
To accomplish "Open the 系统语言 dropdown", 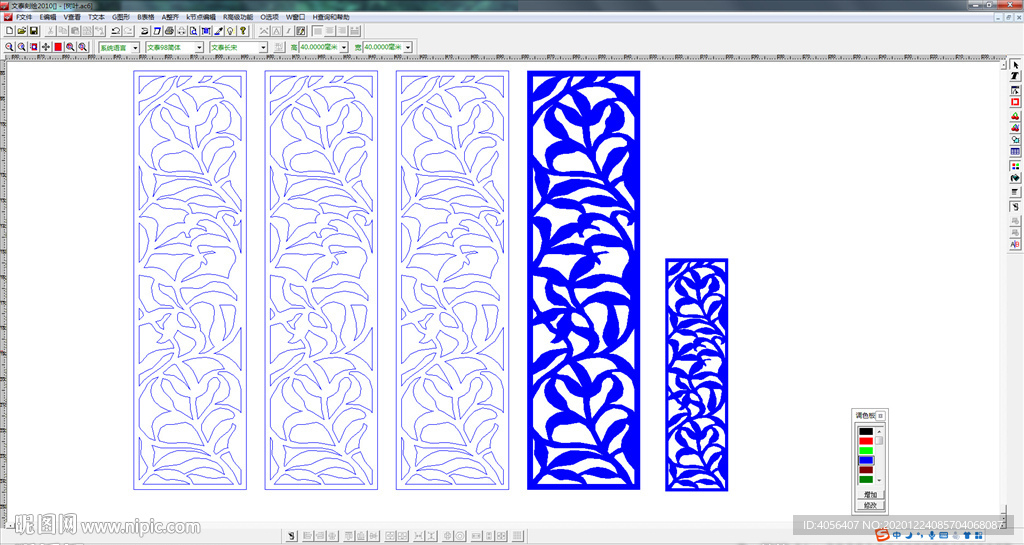I will (x=135, y=48).
